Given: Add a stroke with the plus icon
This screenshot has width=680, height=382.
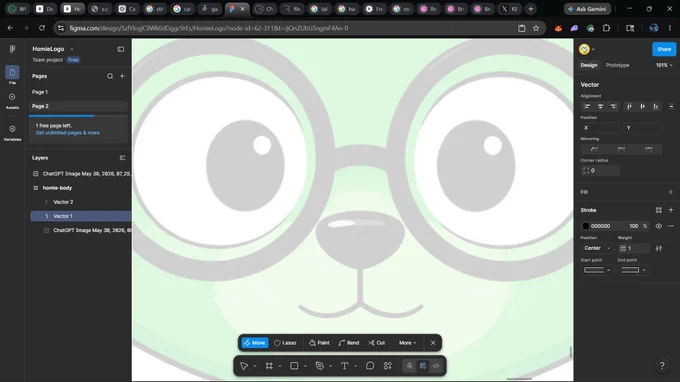Looking at the screenshot, I should [x=671, y=210].
